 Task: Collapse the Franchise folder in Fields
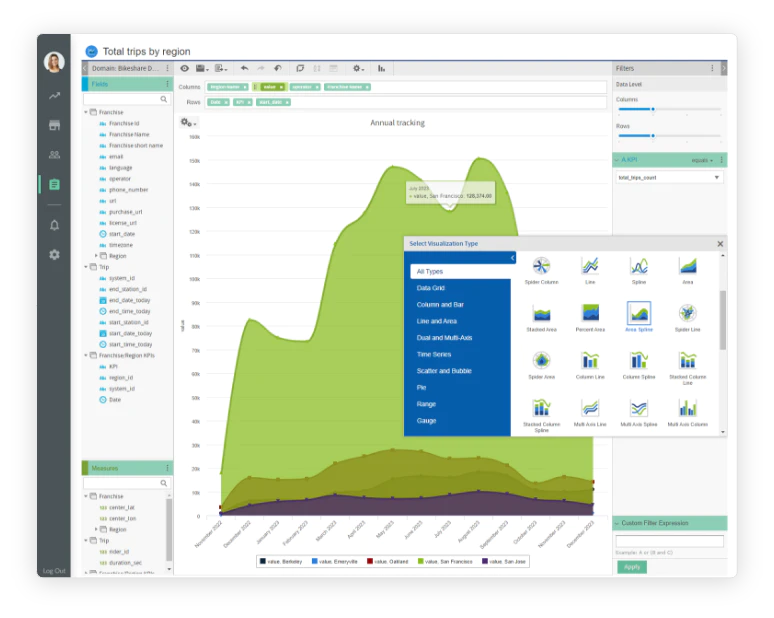coord(86,113)
